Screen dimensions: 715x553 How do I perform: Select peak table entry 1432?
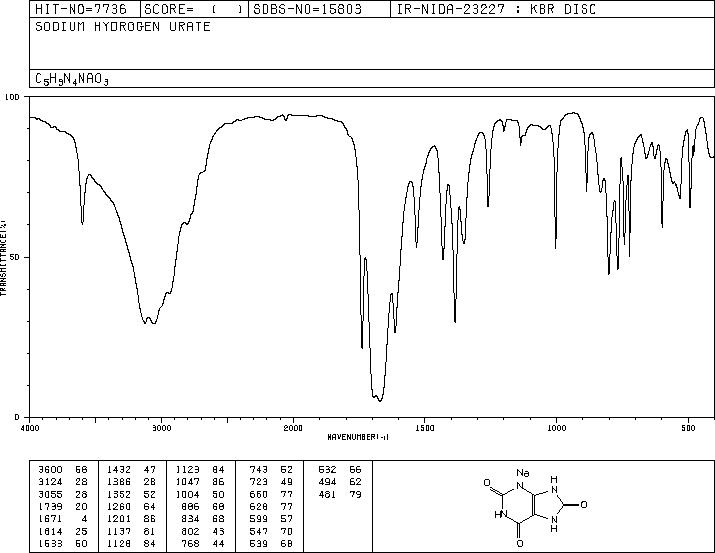pos(119,470)
